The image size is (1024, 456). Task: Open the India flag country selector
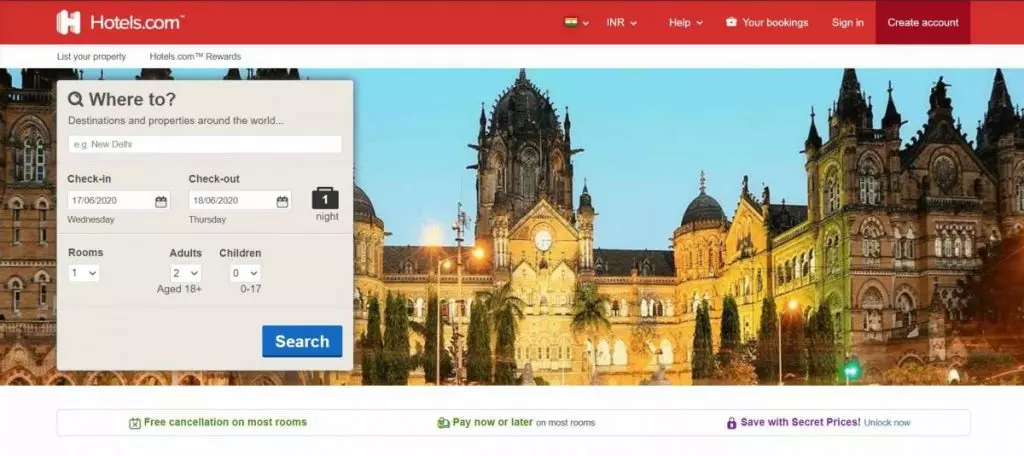tap(576, 22)
